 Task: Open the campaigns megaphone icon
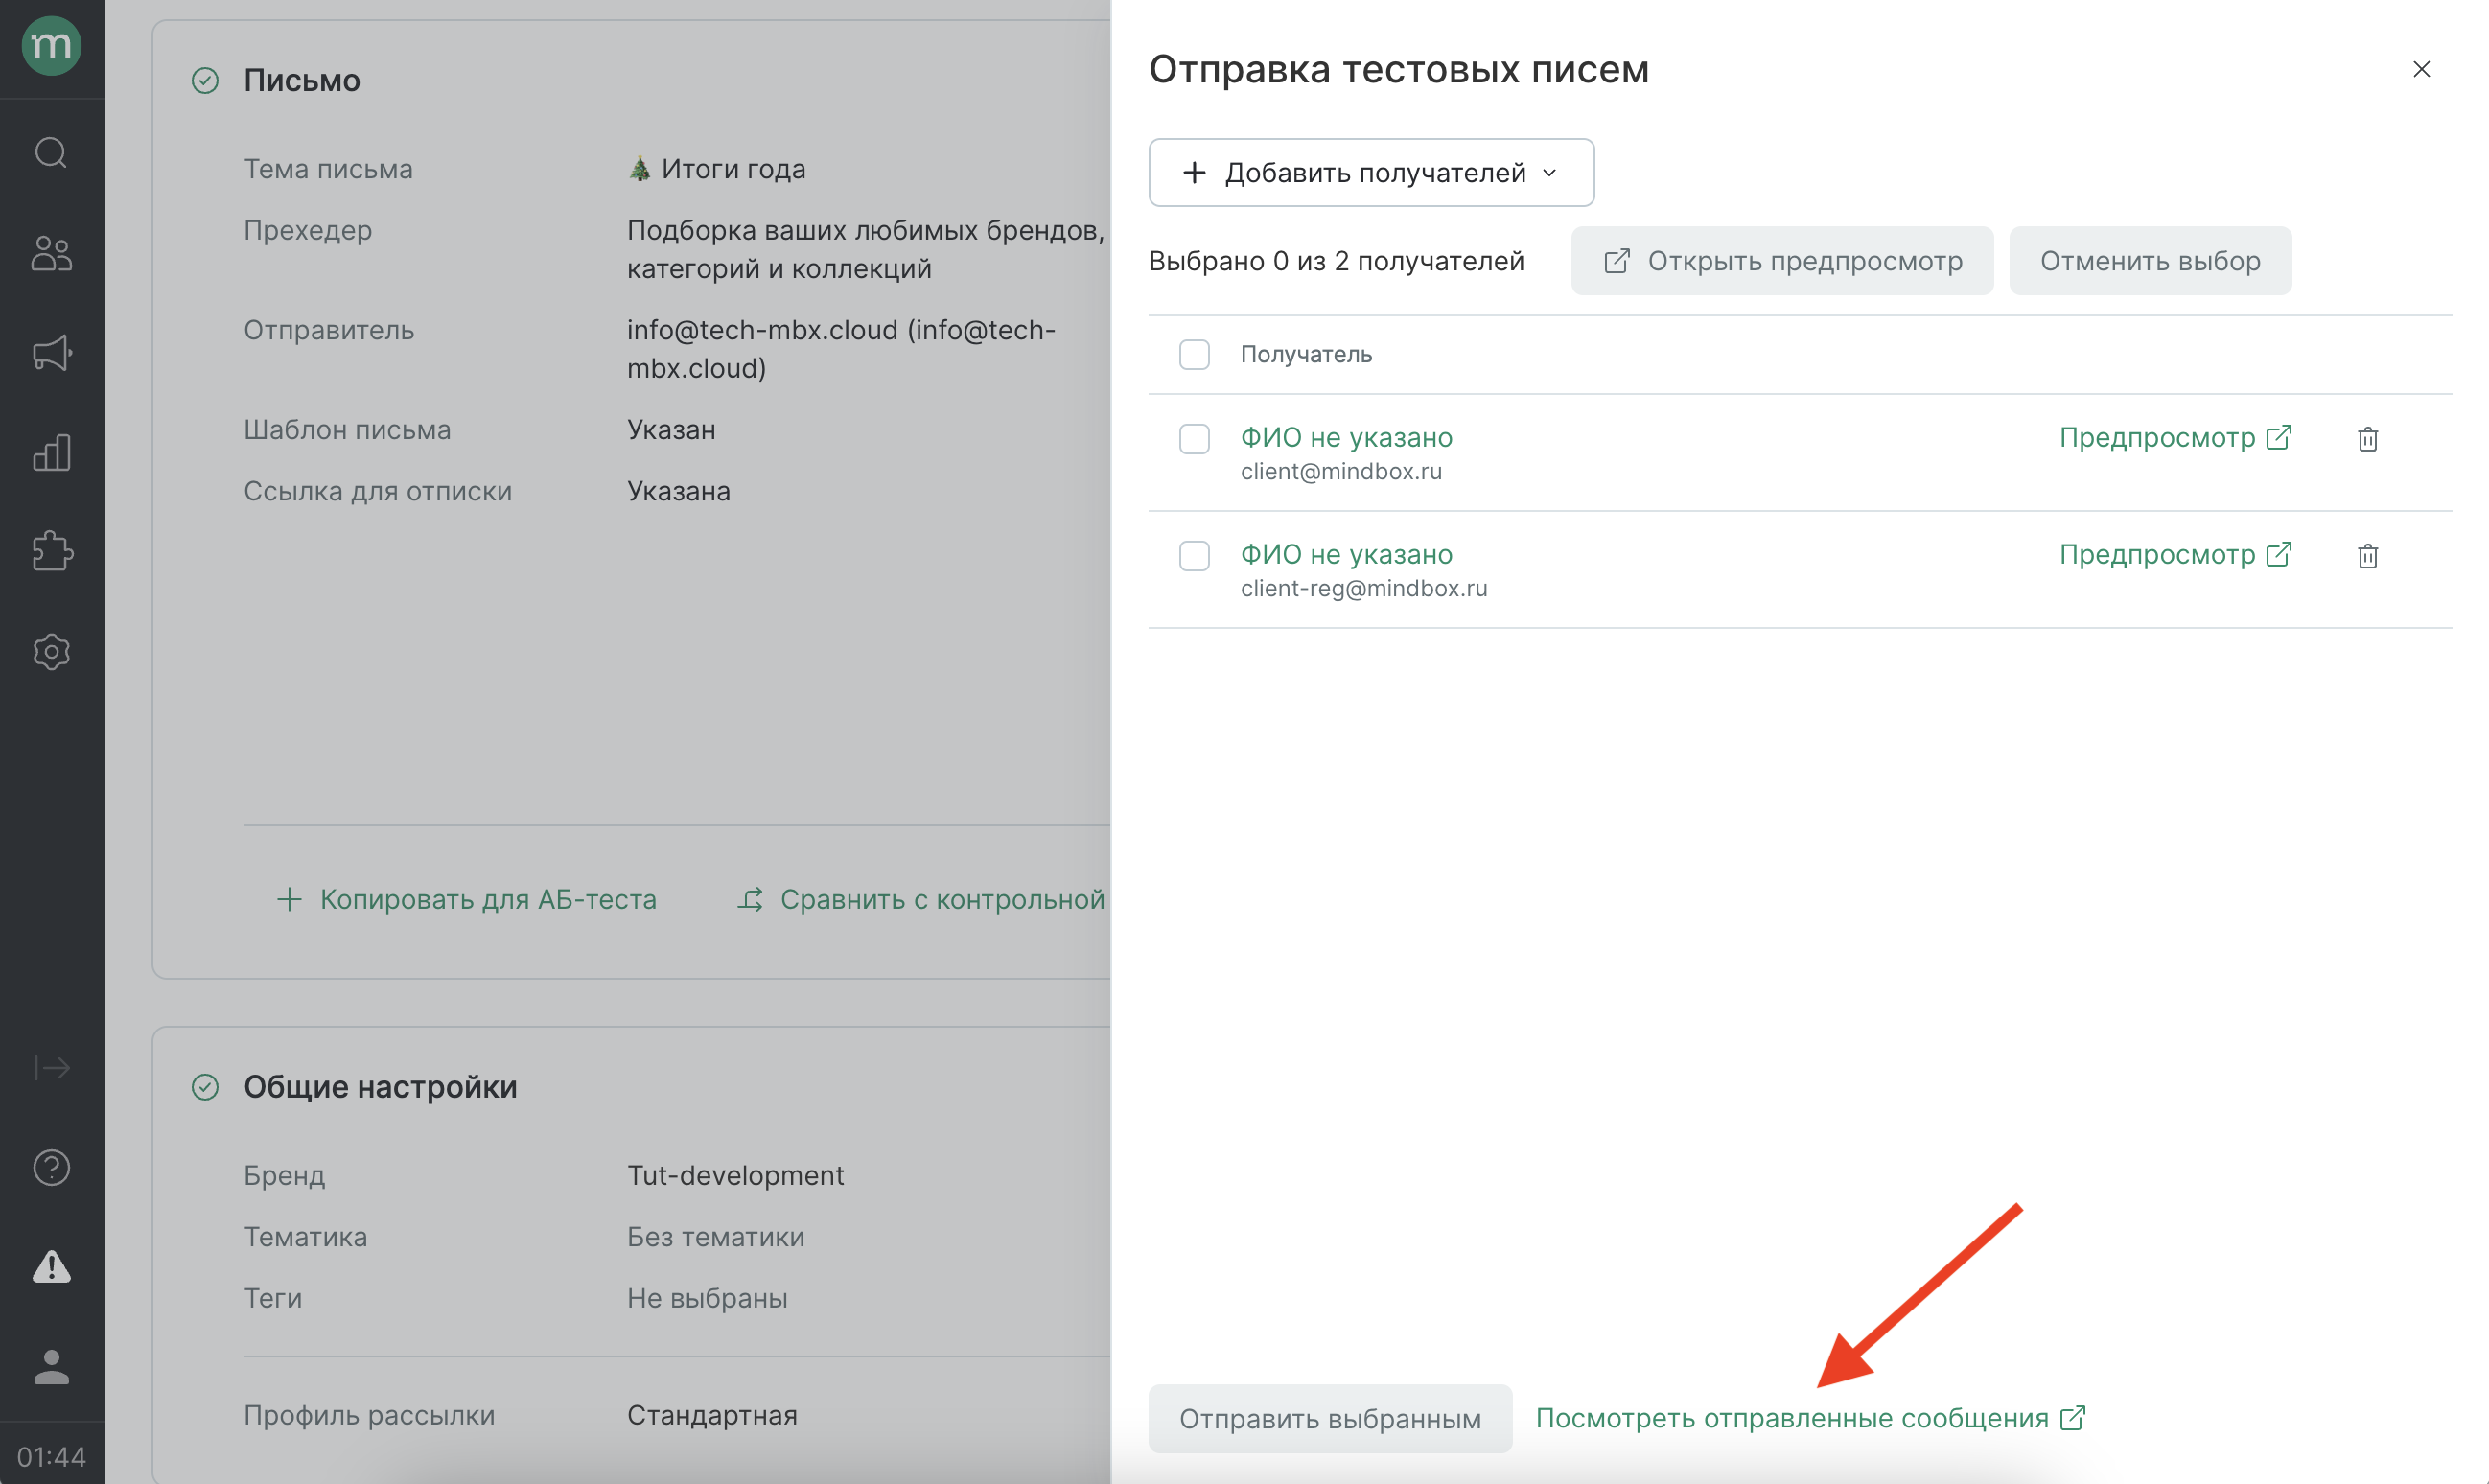tap(51, 352)
